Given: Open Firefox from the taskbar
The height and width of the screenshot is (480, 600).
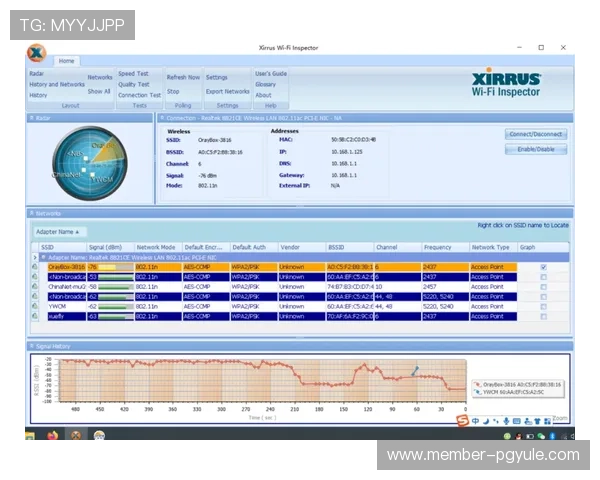Looking at the screenshot, I should click(52, 435).
